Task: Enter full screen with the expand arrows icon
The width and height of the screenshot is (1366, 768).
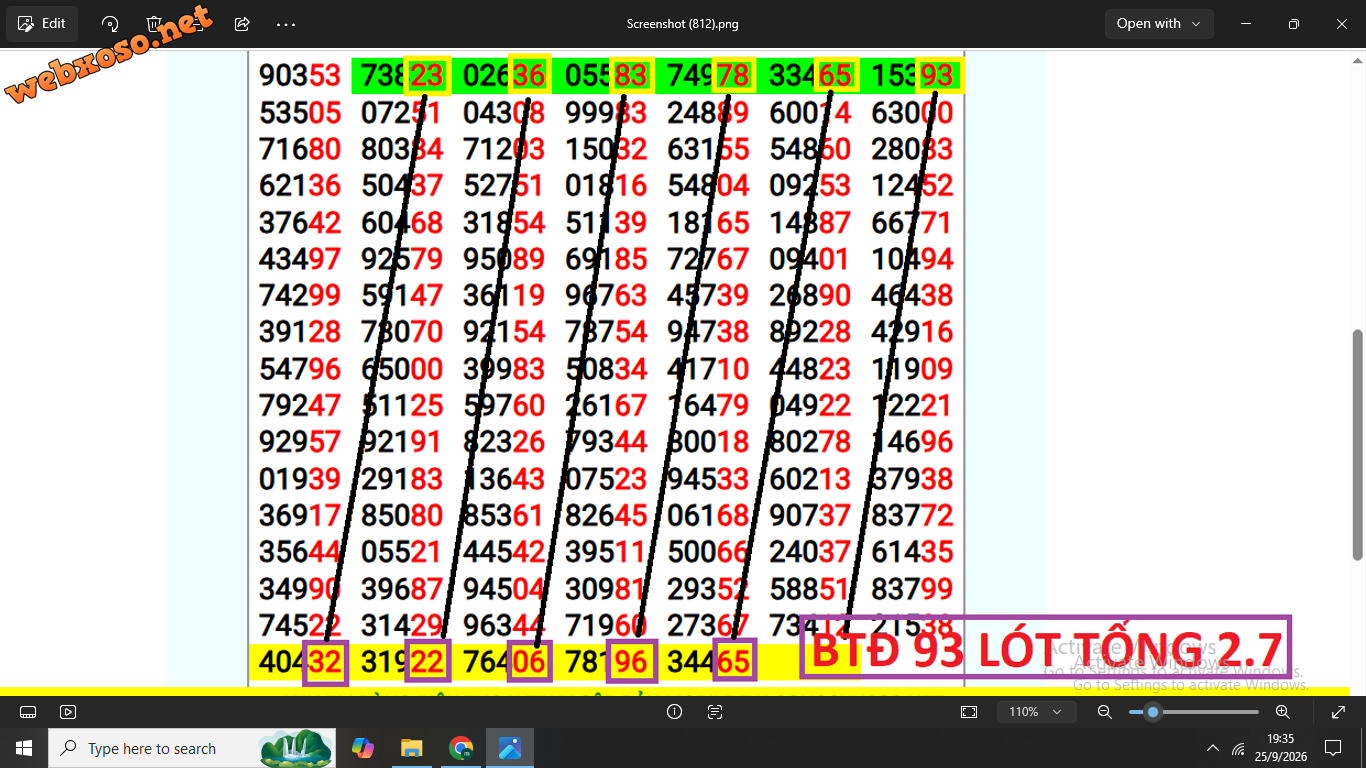Action: point(1338,712)
